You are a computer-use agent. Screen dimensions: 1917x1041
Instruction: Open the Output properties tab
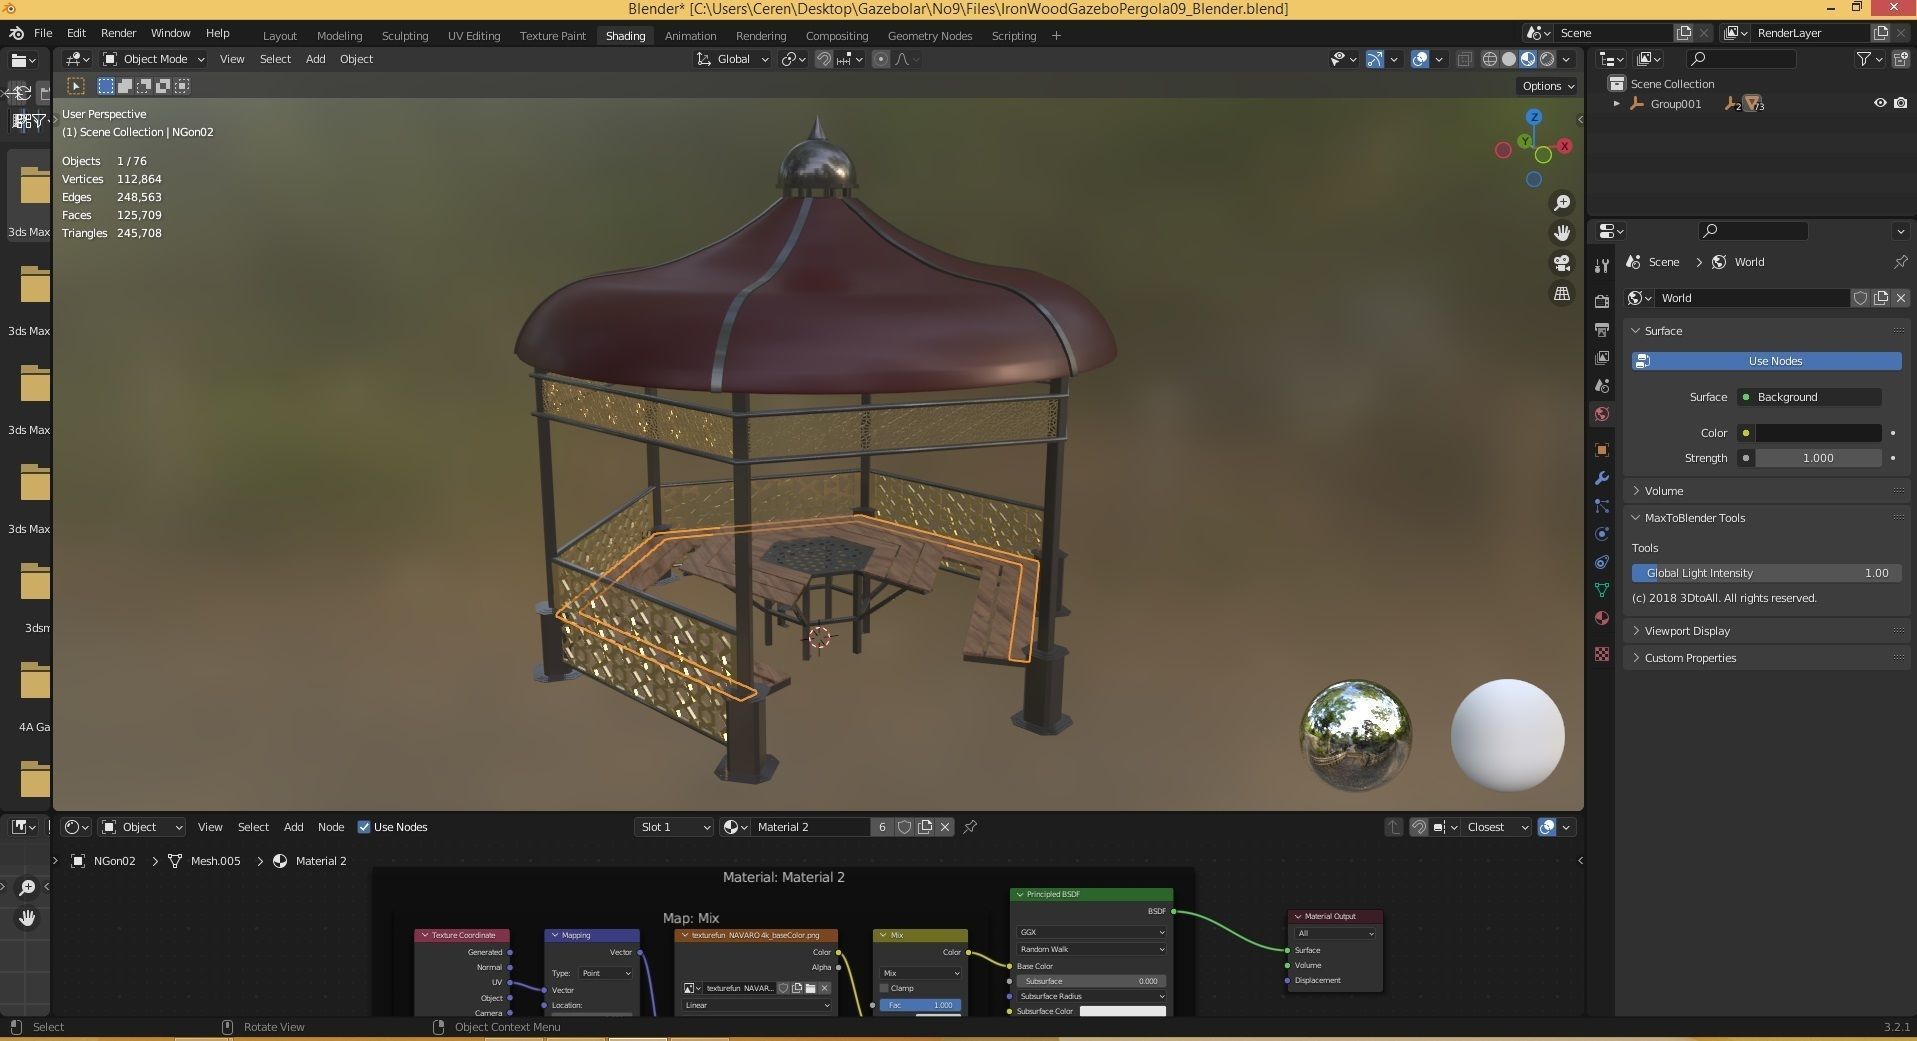pos(1602,329)
